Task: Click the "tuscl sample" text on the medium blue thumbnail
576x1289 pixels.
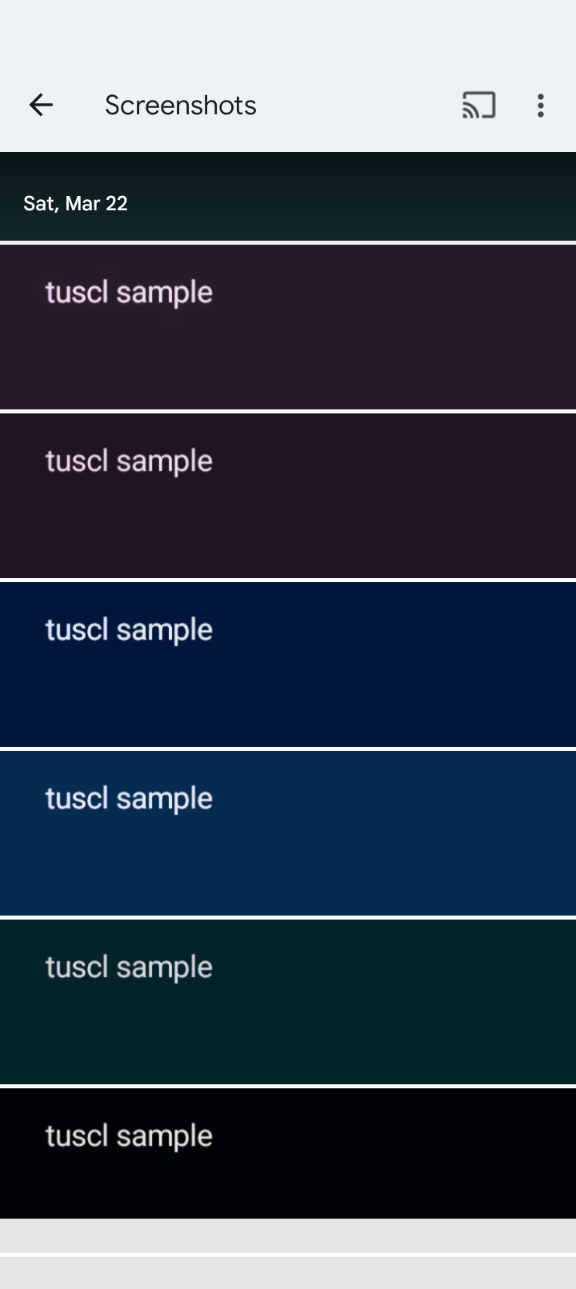Action: click(x=129, y=799)
